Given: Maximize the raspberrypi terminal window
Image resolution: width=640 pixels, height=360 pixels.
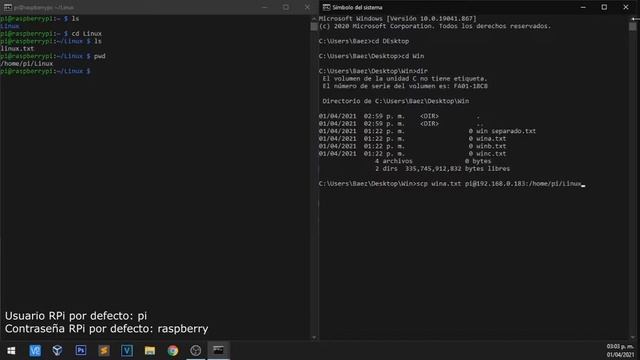Looking at the screenshot, I should [x=286, y=7].
